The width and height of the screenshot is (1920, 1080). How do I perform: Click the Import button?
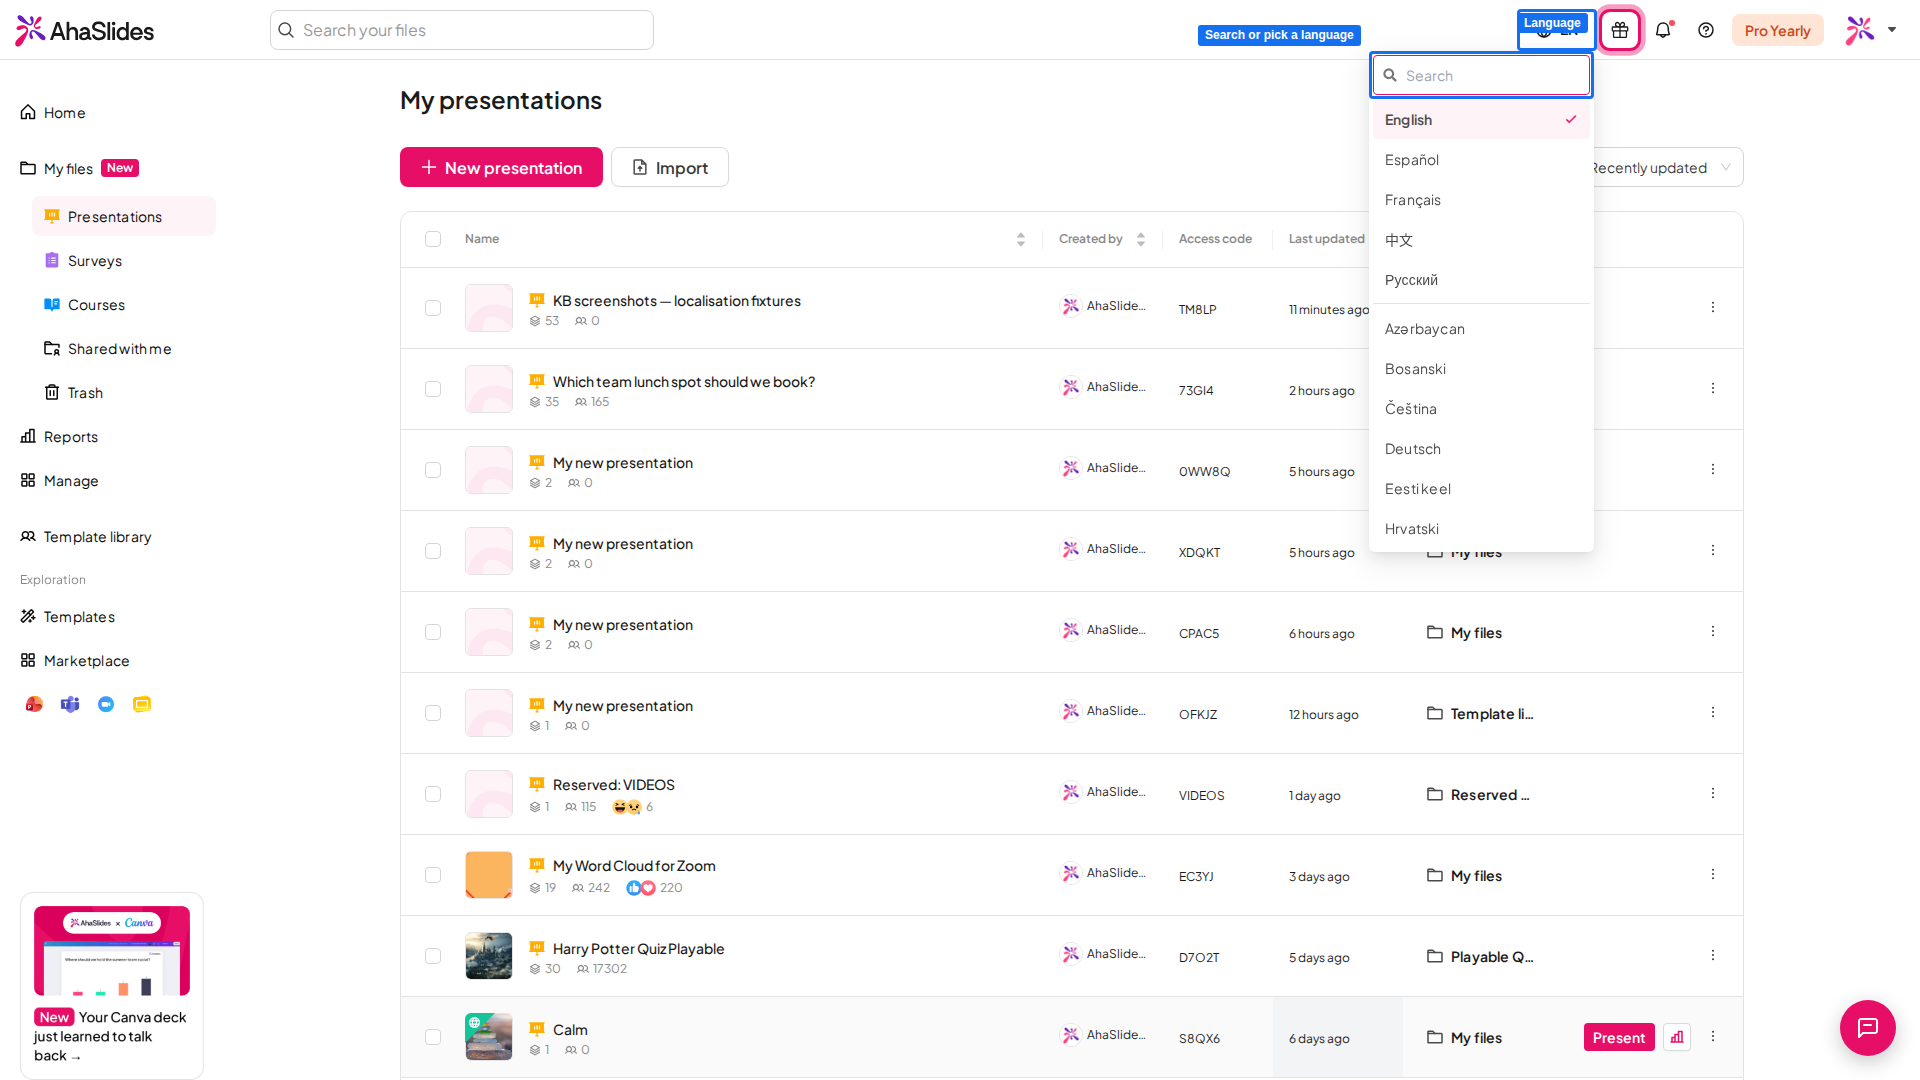click(x=670, y=167)
